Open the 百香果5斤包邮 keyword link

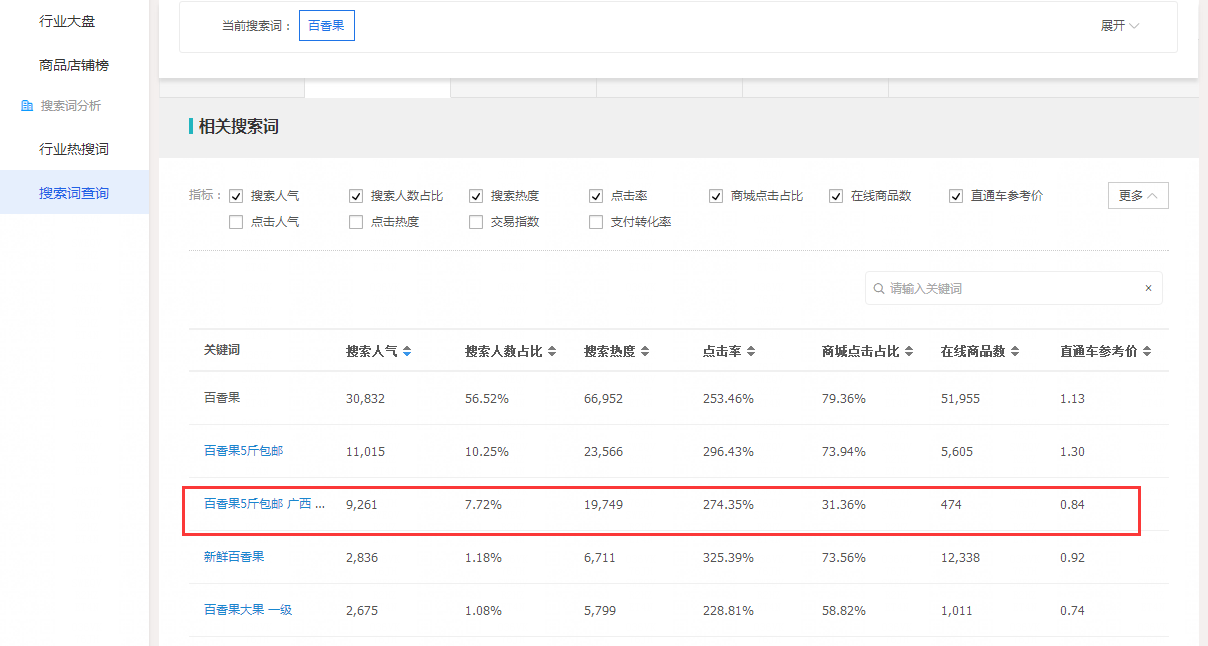[243, 451]
